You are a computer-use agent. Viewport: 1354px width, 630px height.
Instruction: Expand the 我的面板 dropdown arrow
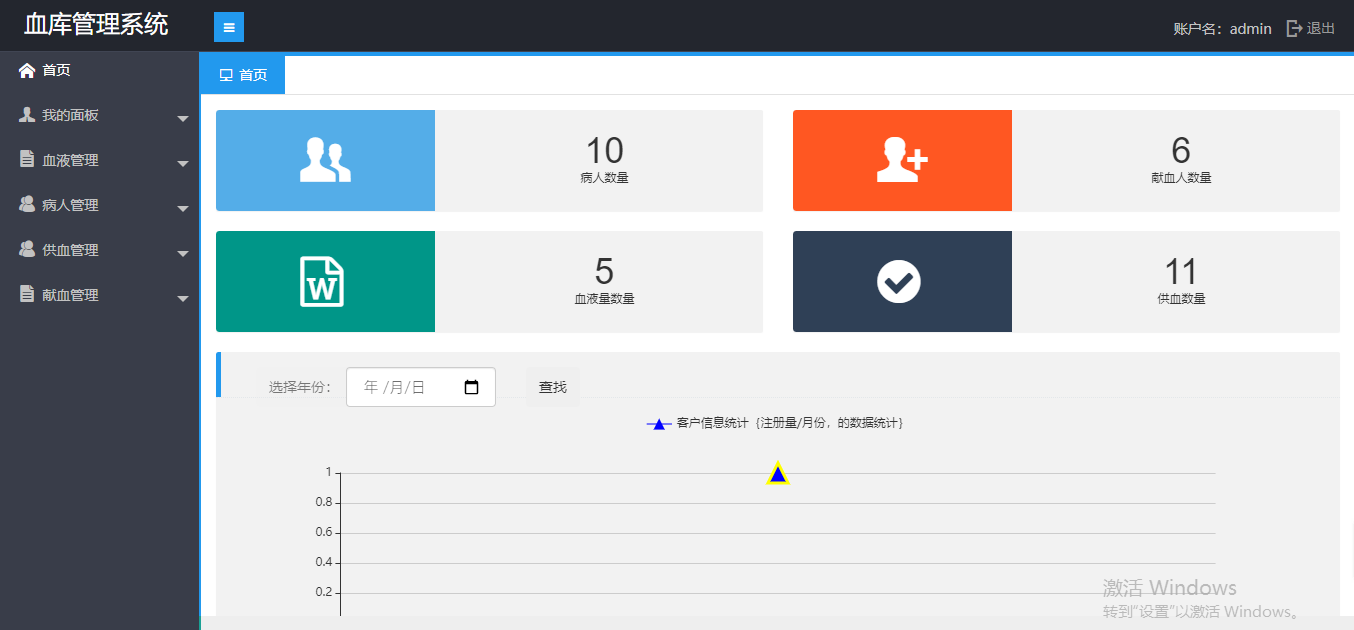[x=183, y=119]
